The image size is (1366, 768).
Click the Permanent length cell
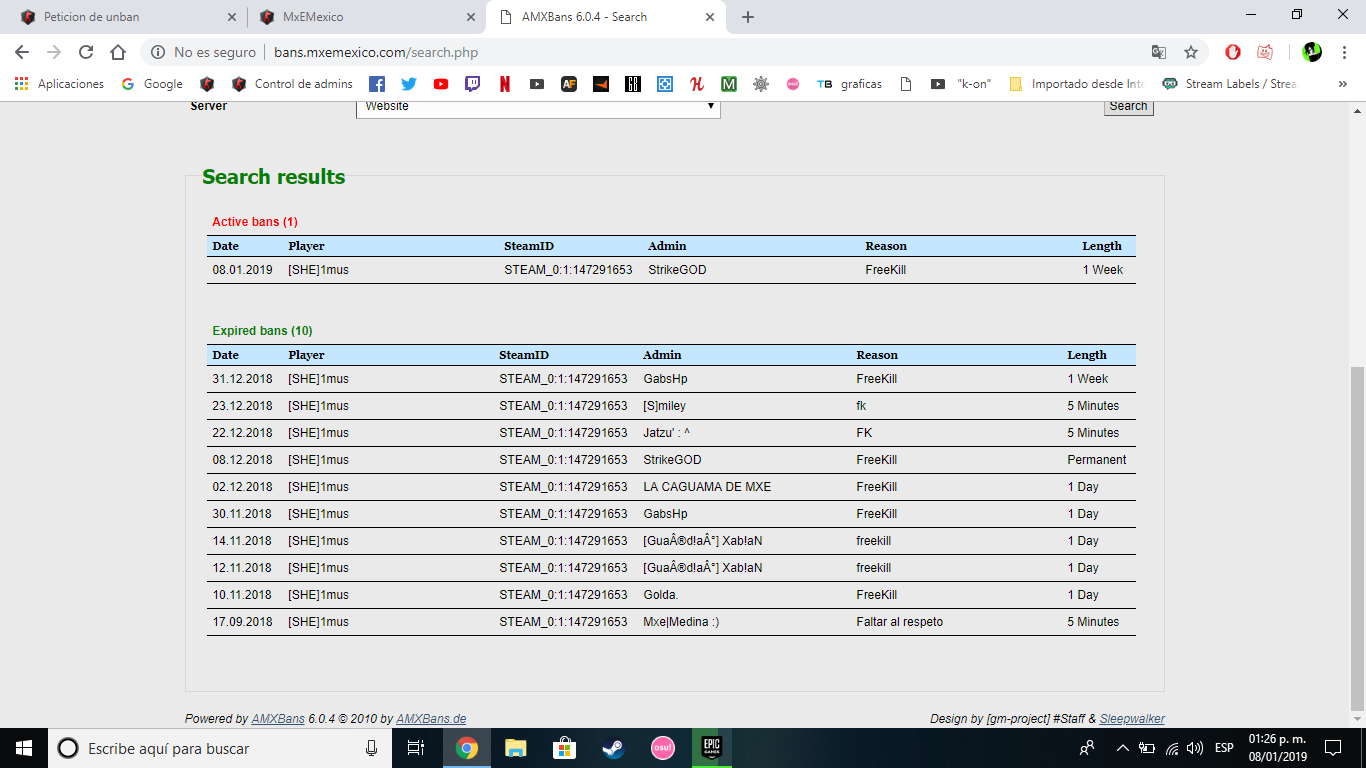point(1097,460)
